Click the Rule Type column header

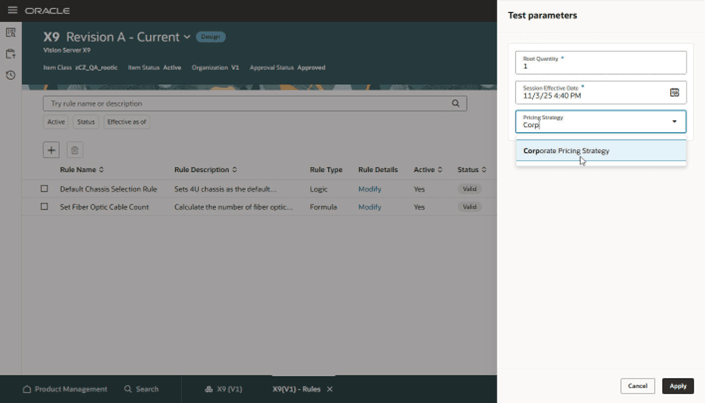click(326, 170)
